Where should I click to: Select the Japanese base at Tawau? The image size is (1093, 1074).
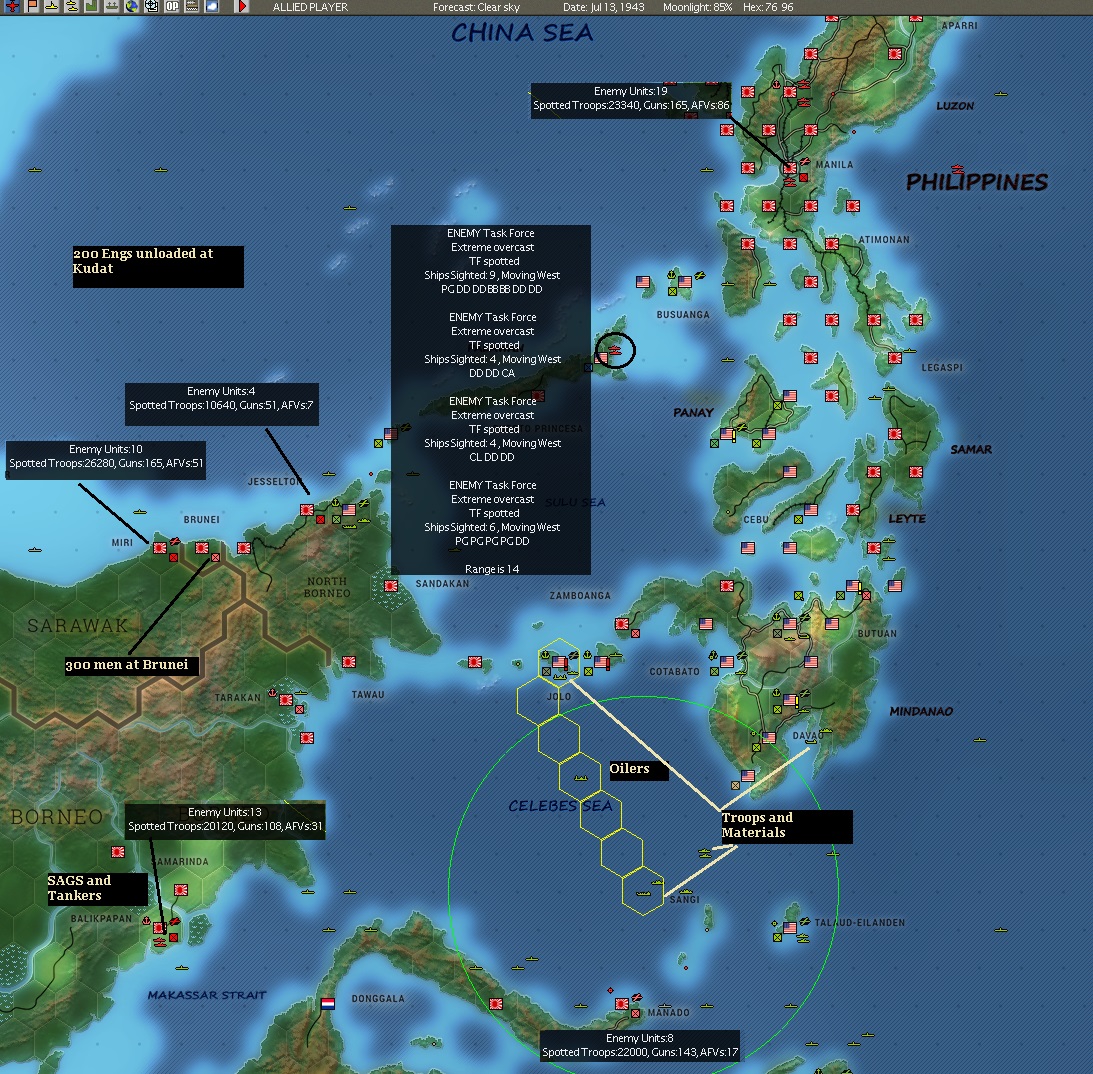pos(349,661)
